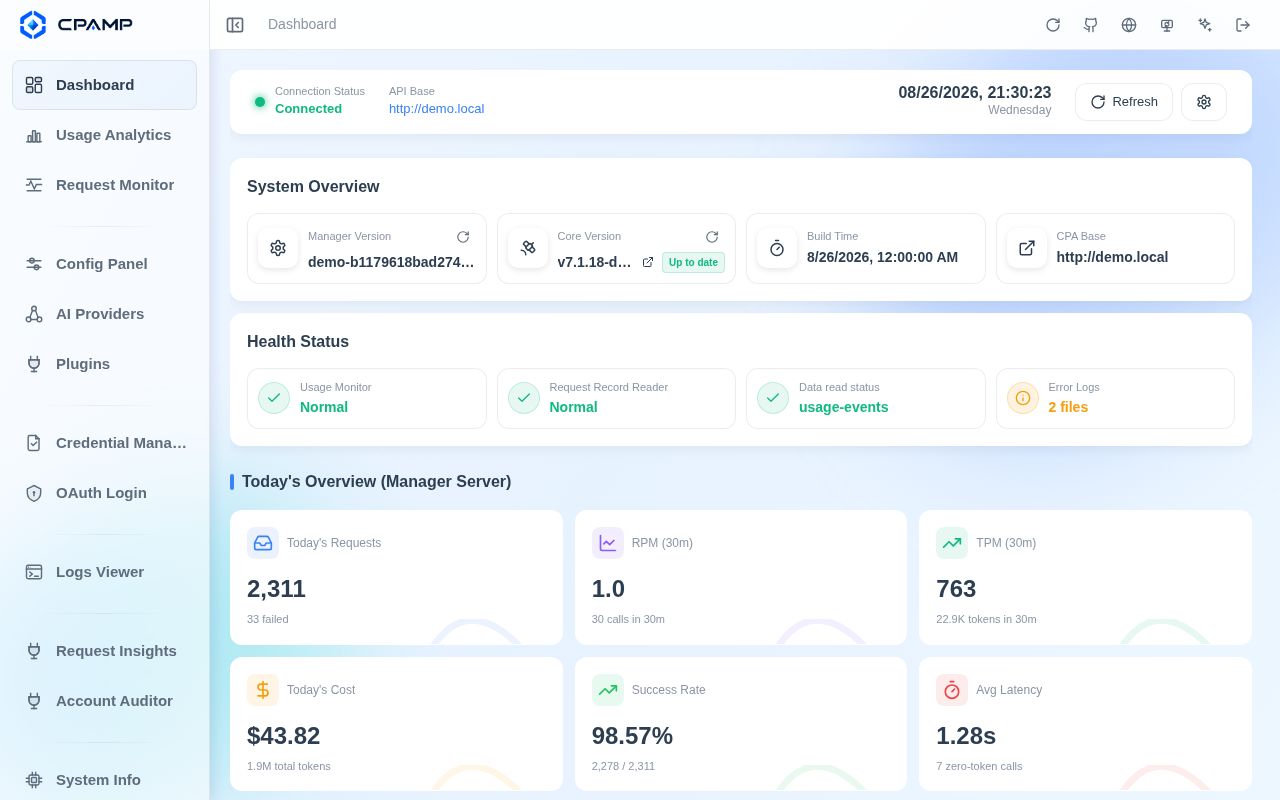Open Config Panel from the sidebar

[104, 264]
